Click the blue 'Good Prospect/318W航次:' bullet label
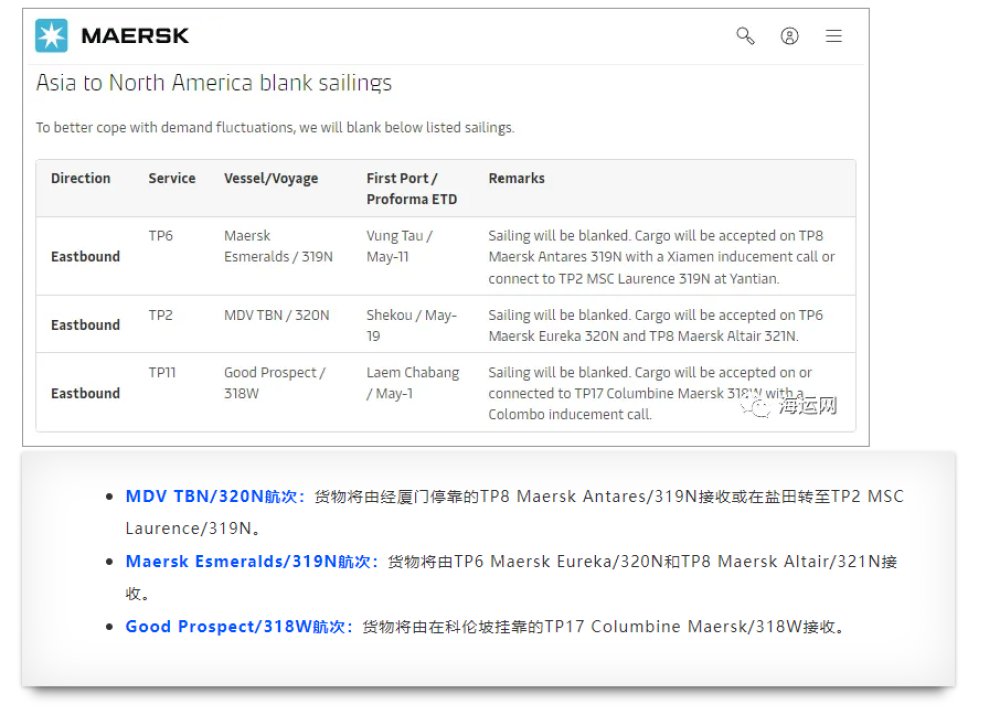 [239, 626]
